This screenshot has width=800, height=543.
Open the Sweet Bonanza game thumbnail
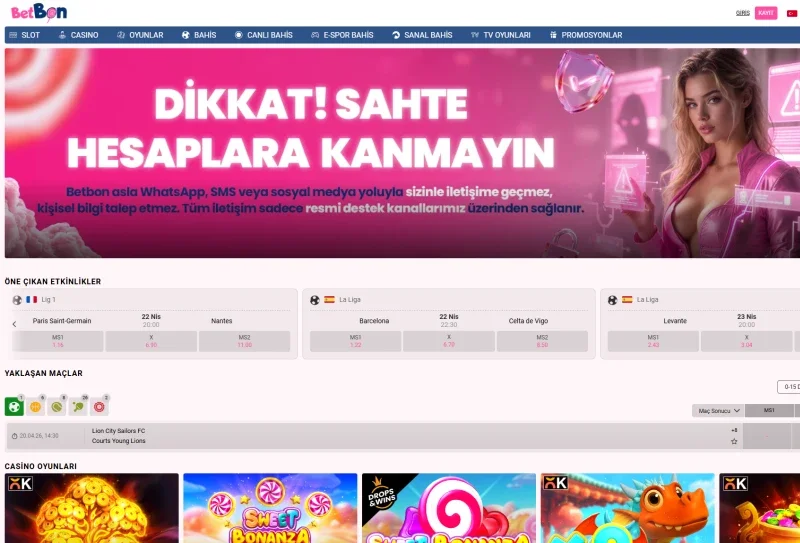pyautogui.click(x=270, y=508)
